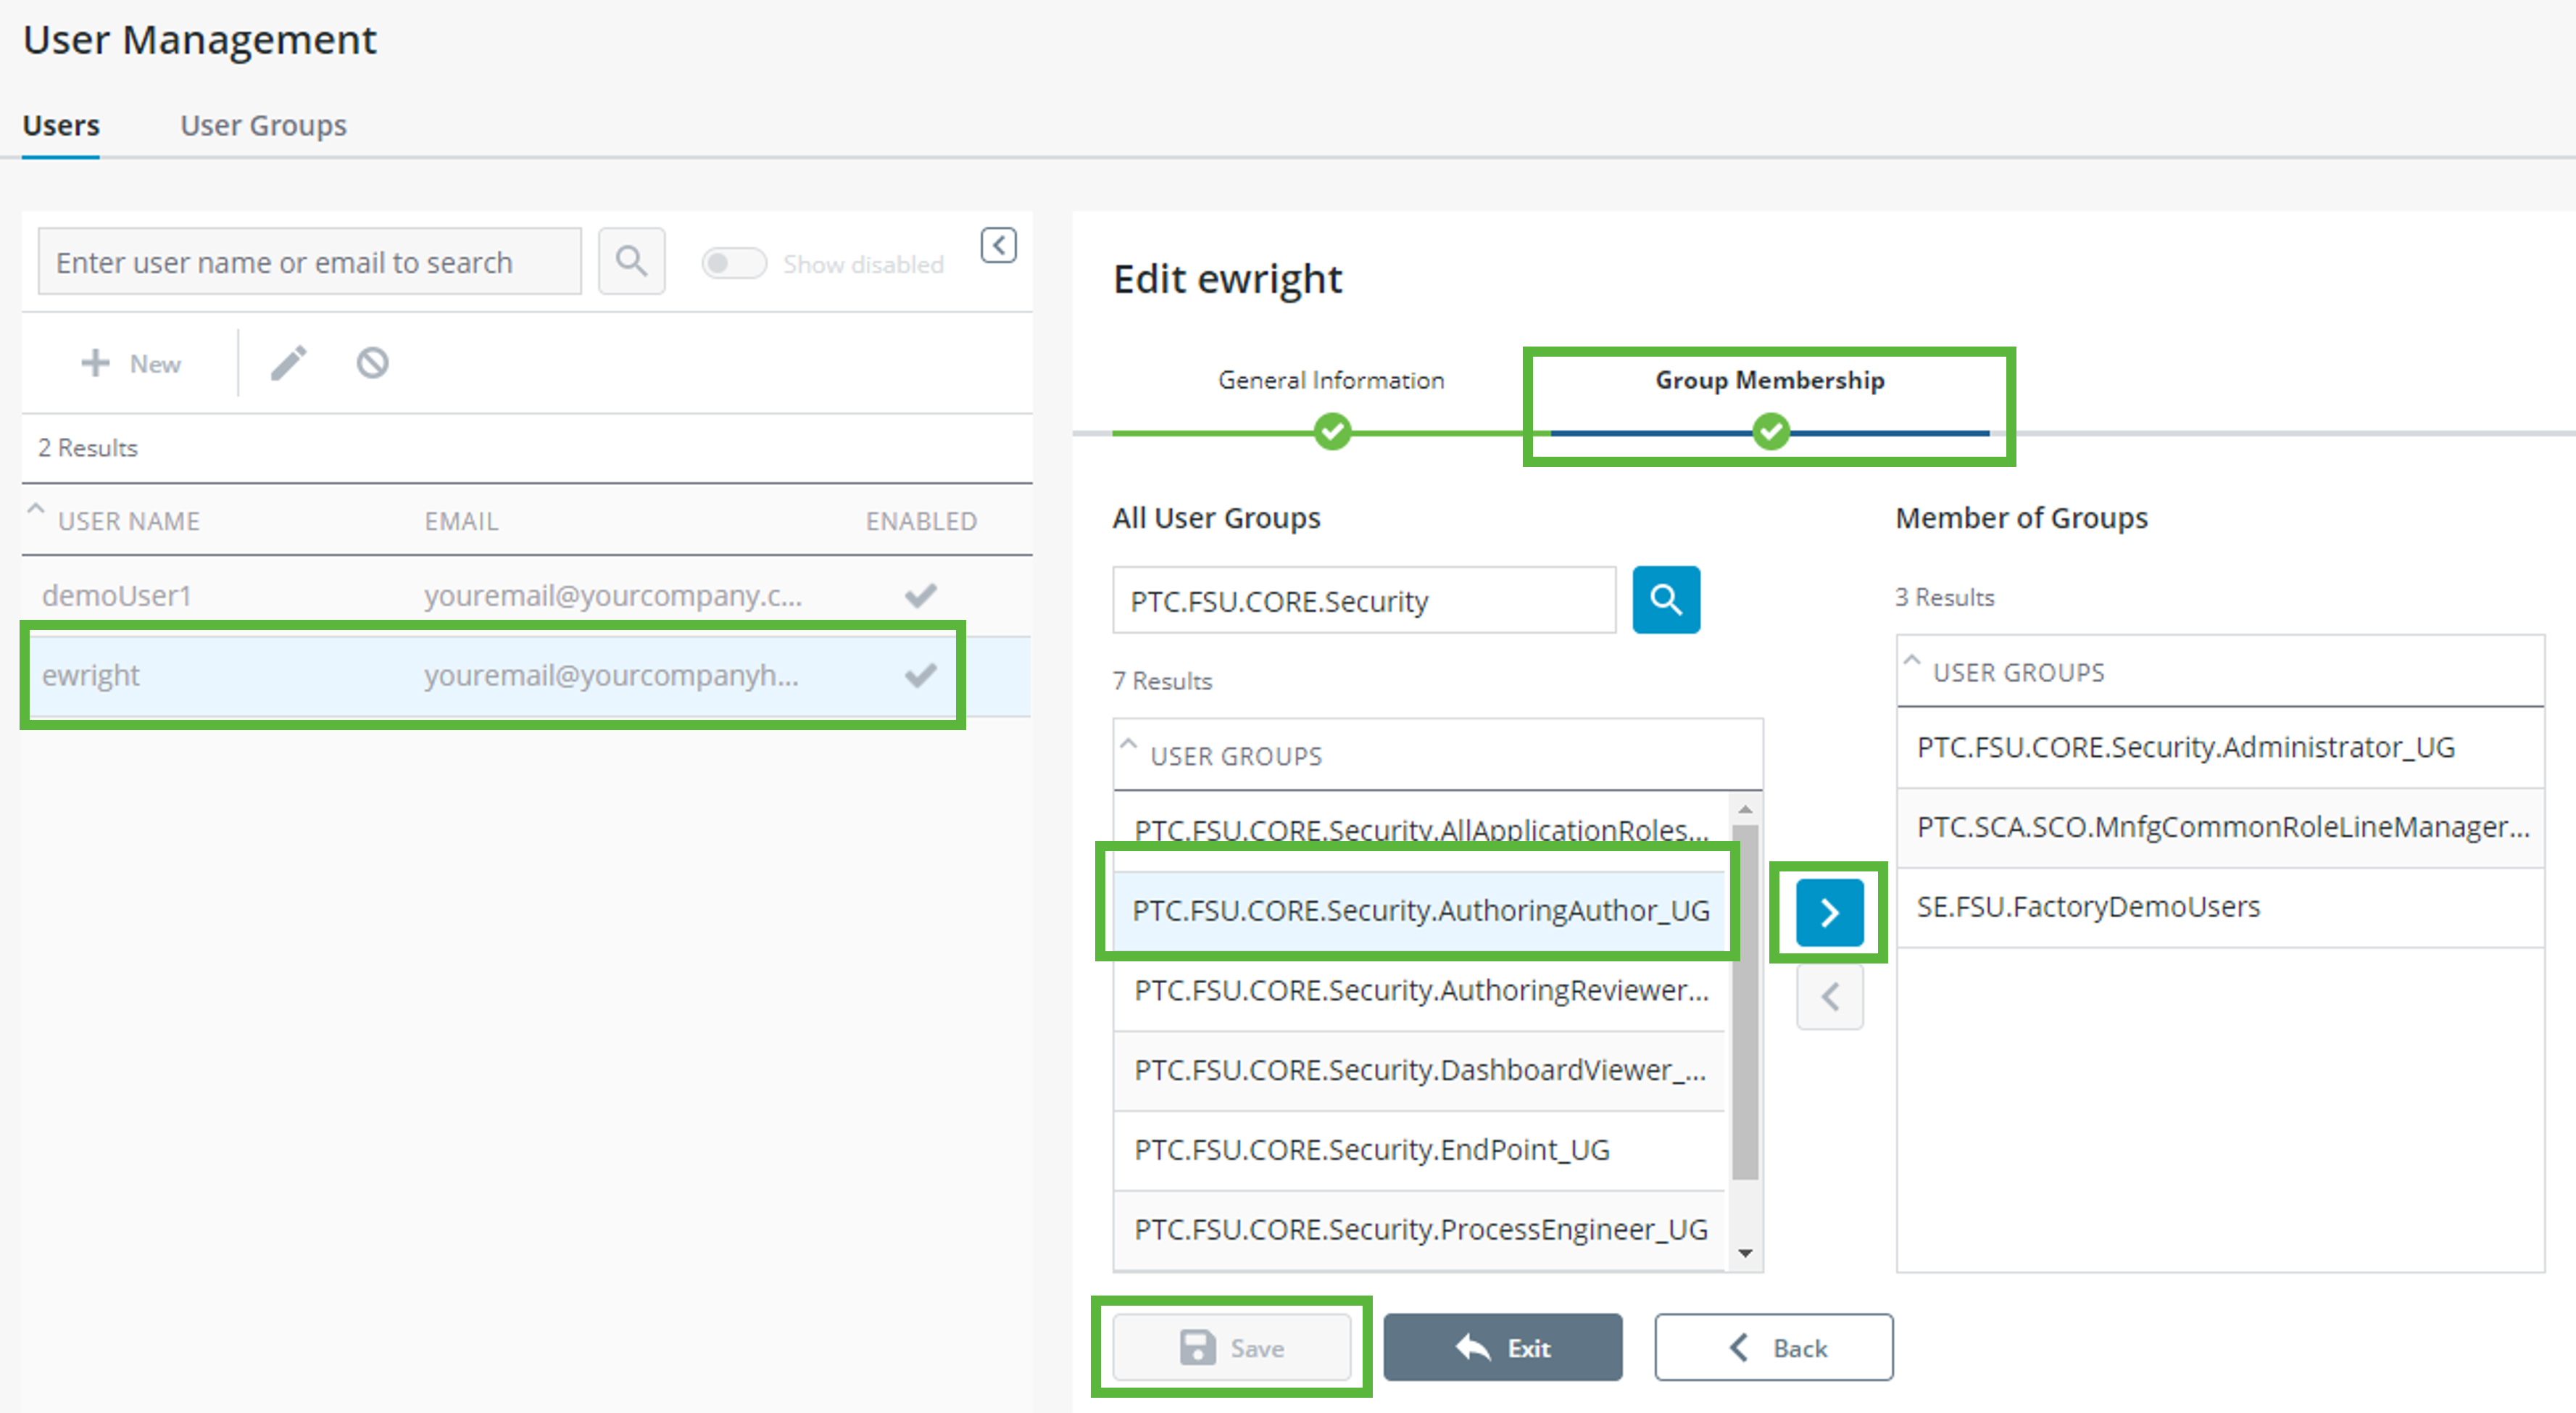This screenshot has height=1413, width=2576.
Task: Click scrollbar down arrow in groups list
Action: [x=1745, y=1253]
